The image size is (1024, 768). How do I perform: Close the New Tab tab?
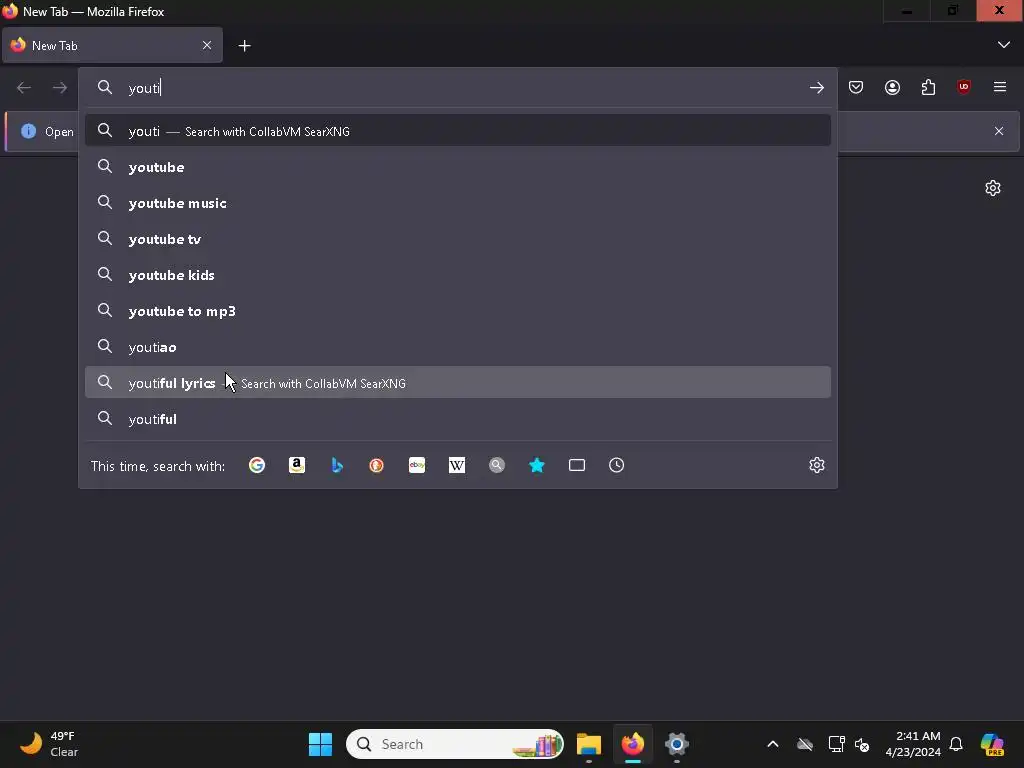click(x=207, y=45)
